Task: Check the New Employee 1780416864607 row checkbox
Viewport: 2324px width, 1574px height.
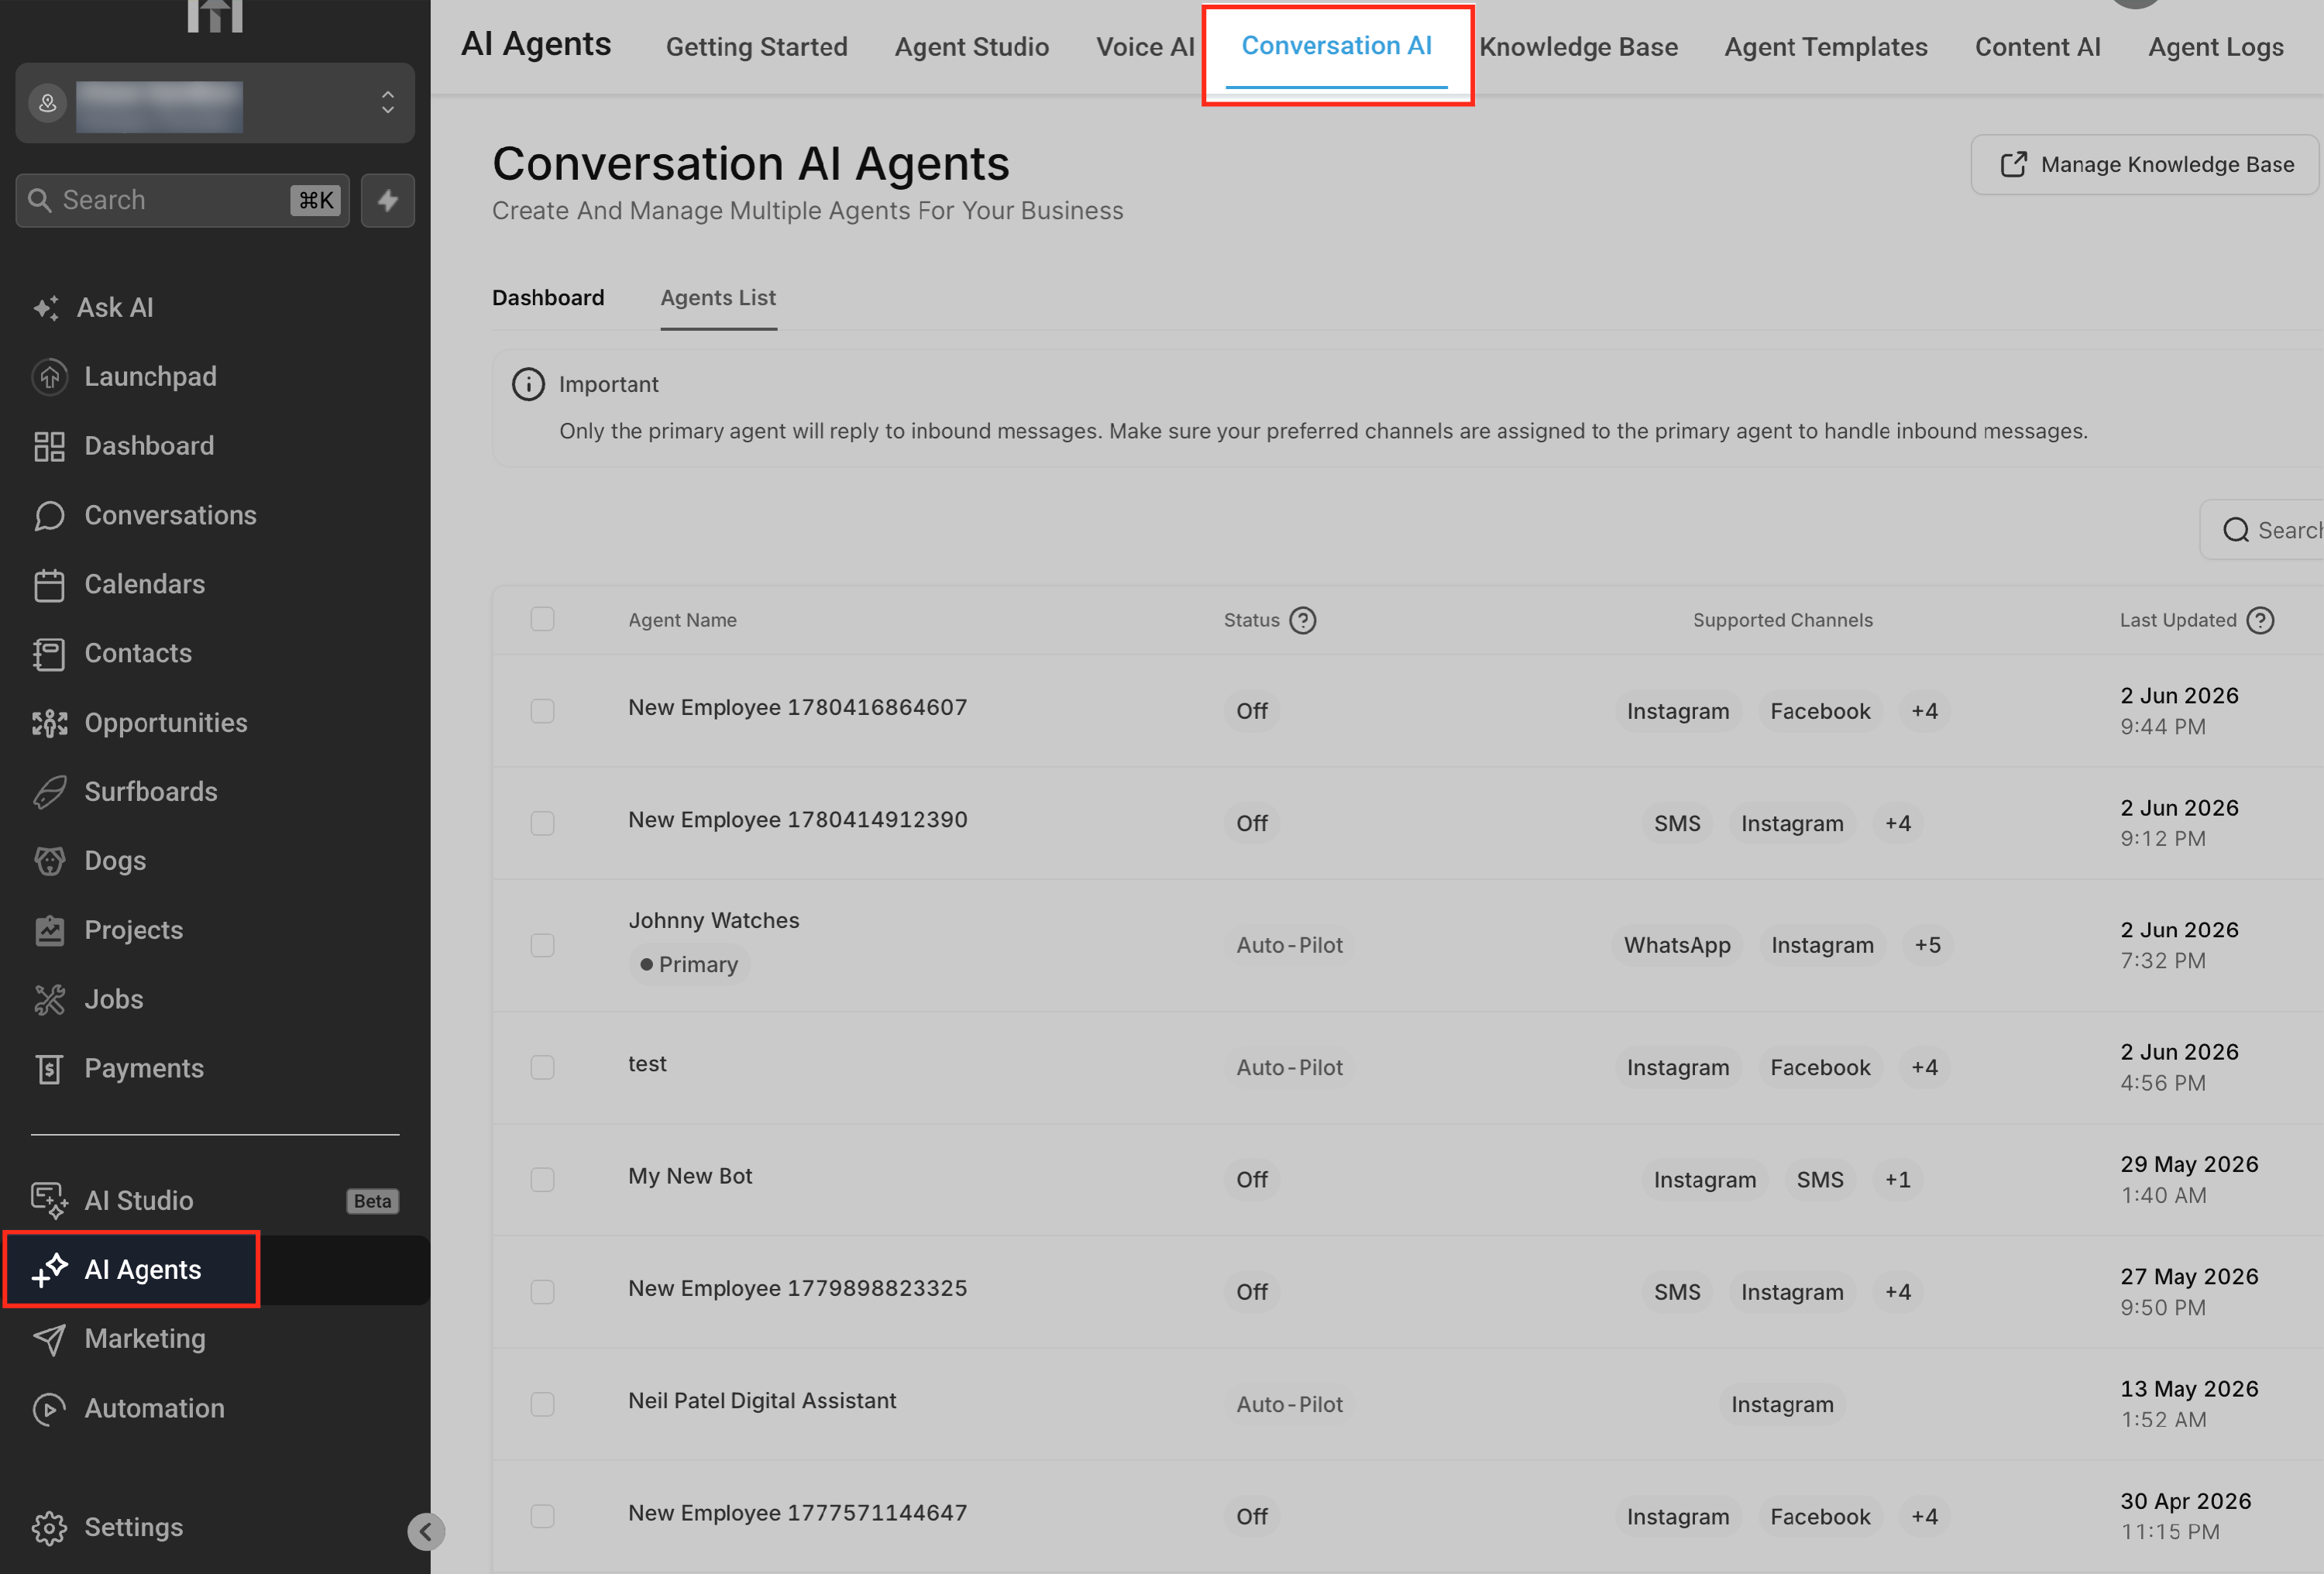Action: coord(542,711)
